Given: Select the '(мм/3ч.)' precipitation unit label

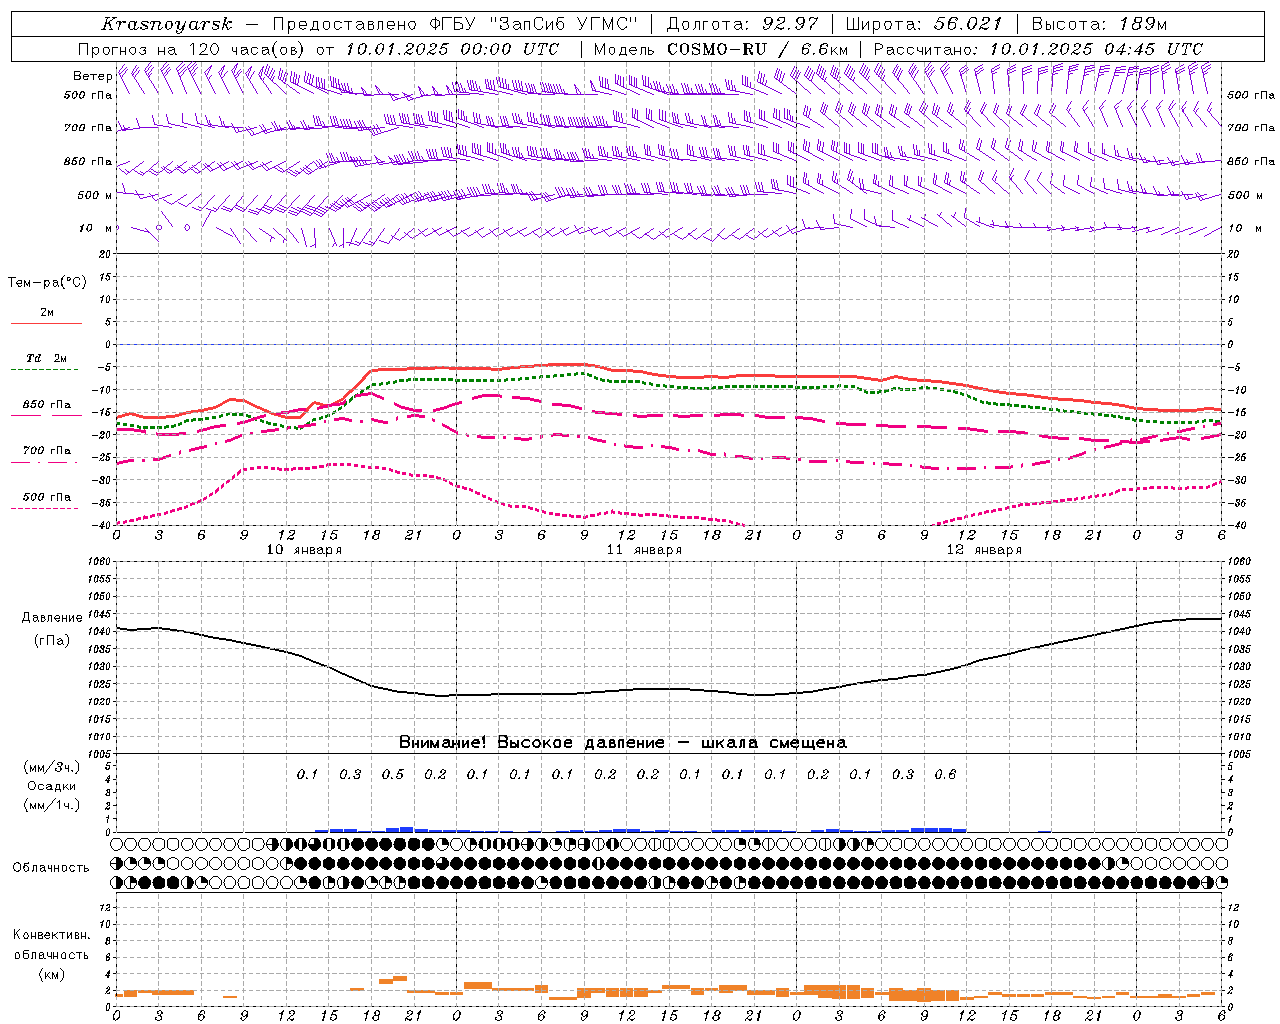Looking at the screenshot, I should pos(52,768).
